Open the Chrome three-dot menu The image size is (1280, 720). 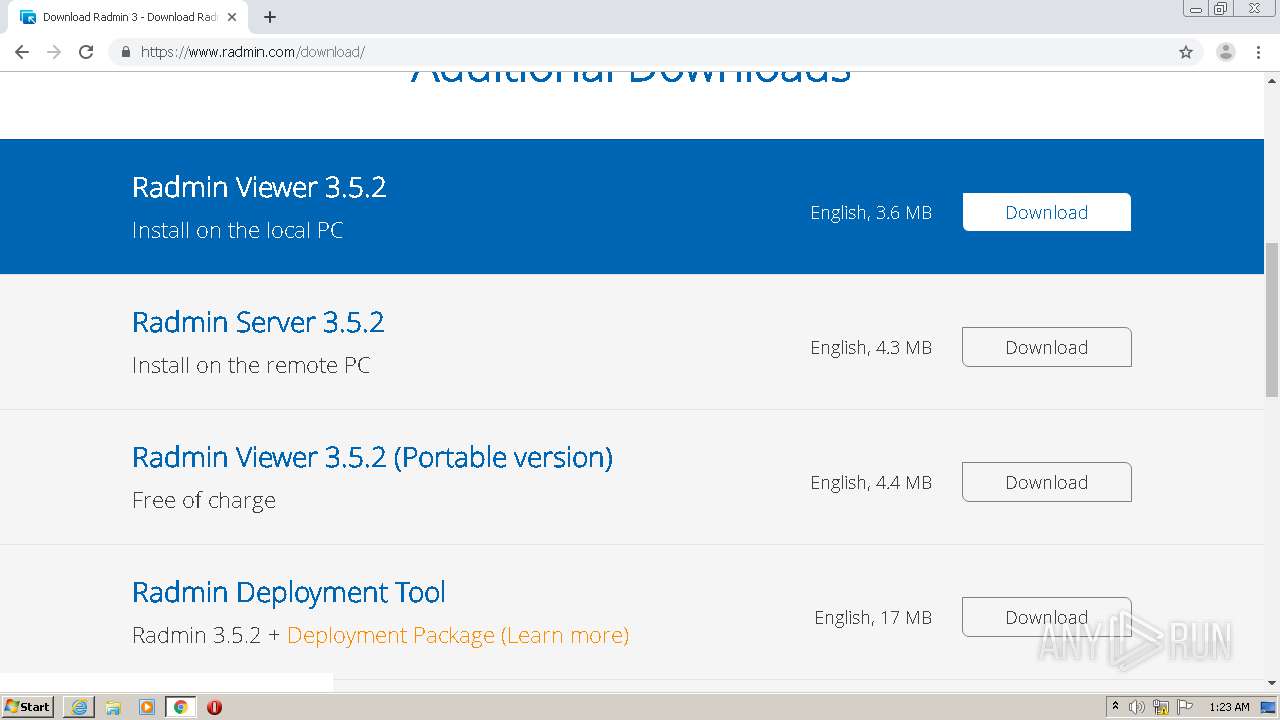(1258, 52)
